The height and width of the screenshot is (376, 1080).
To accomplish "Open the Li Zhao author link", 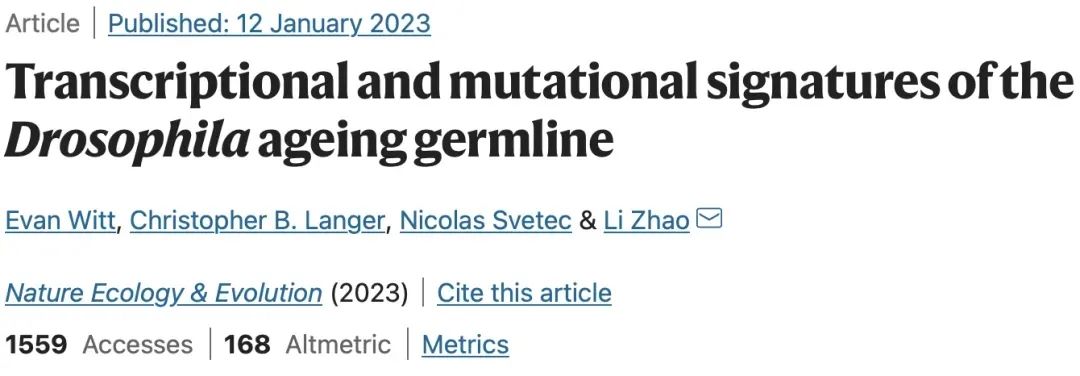I will click(x=647, y=220).
